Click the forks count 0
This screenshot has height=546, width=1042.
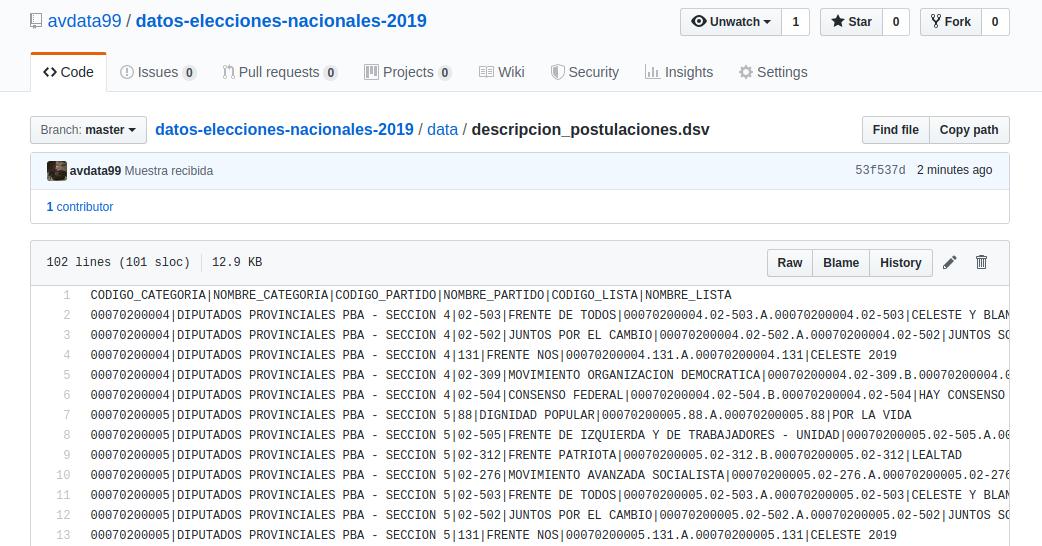995,22
